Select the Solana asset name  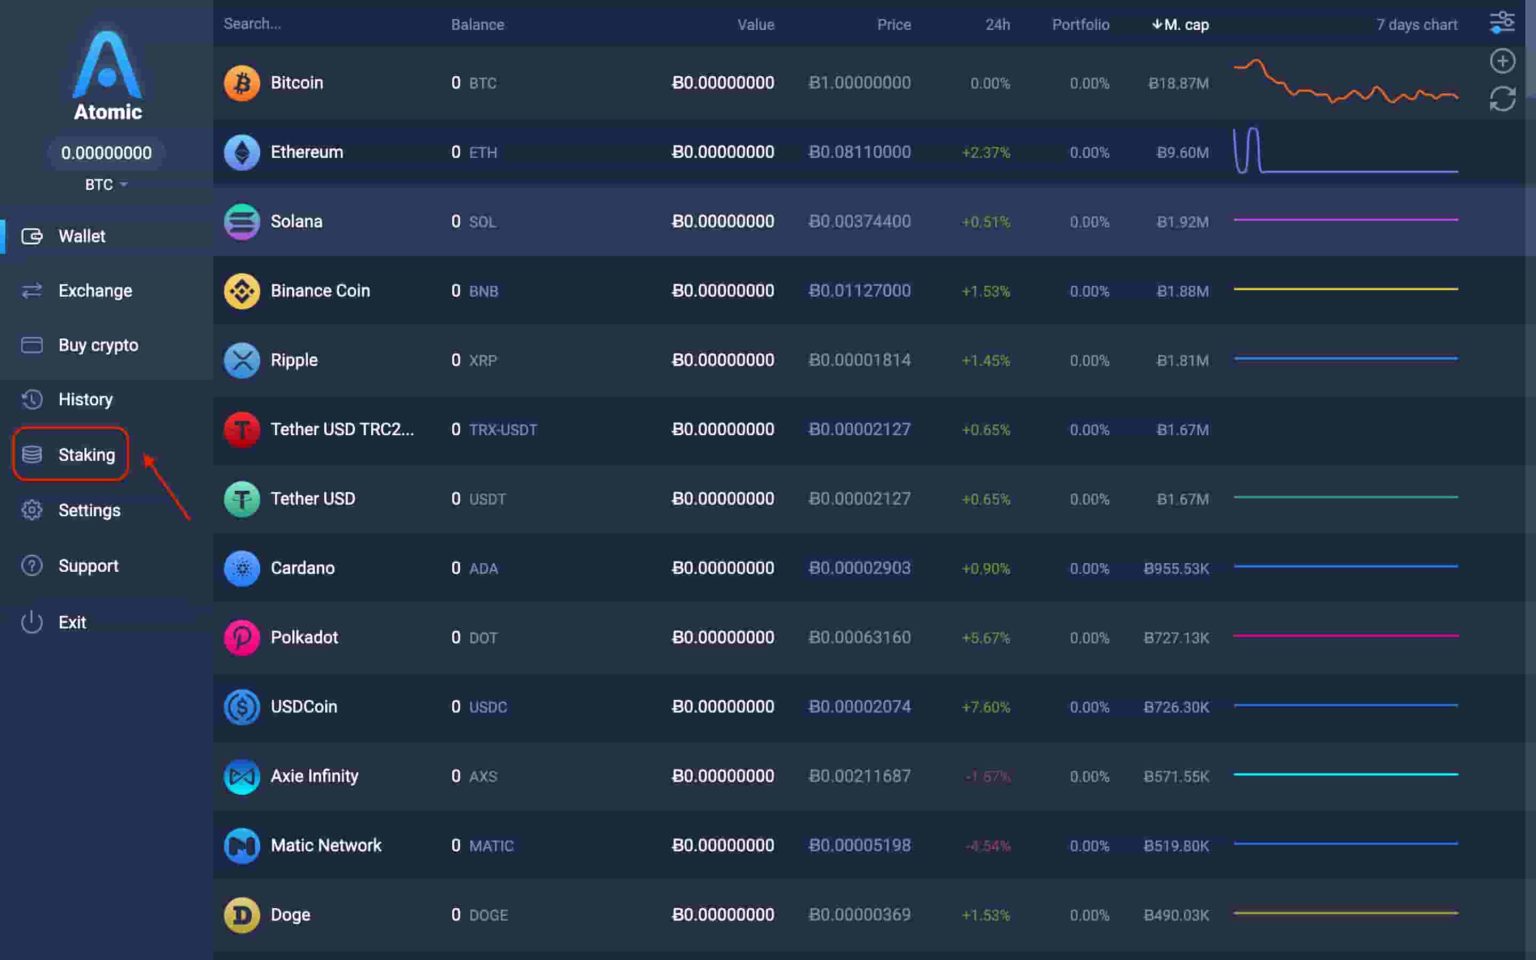coord(296,221)
